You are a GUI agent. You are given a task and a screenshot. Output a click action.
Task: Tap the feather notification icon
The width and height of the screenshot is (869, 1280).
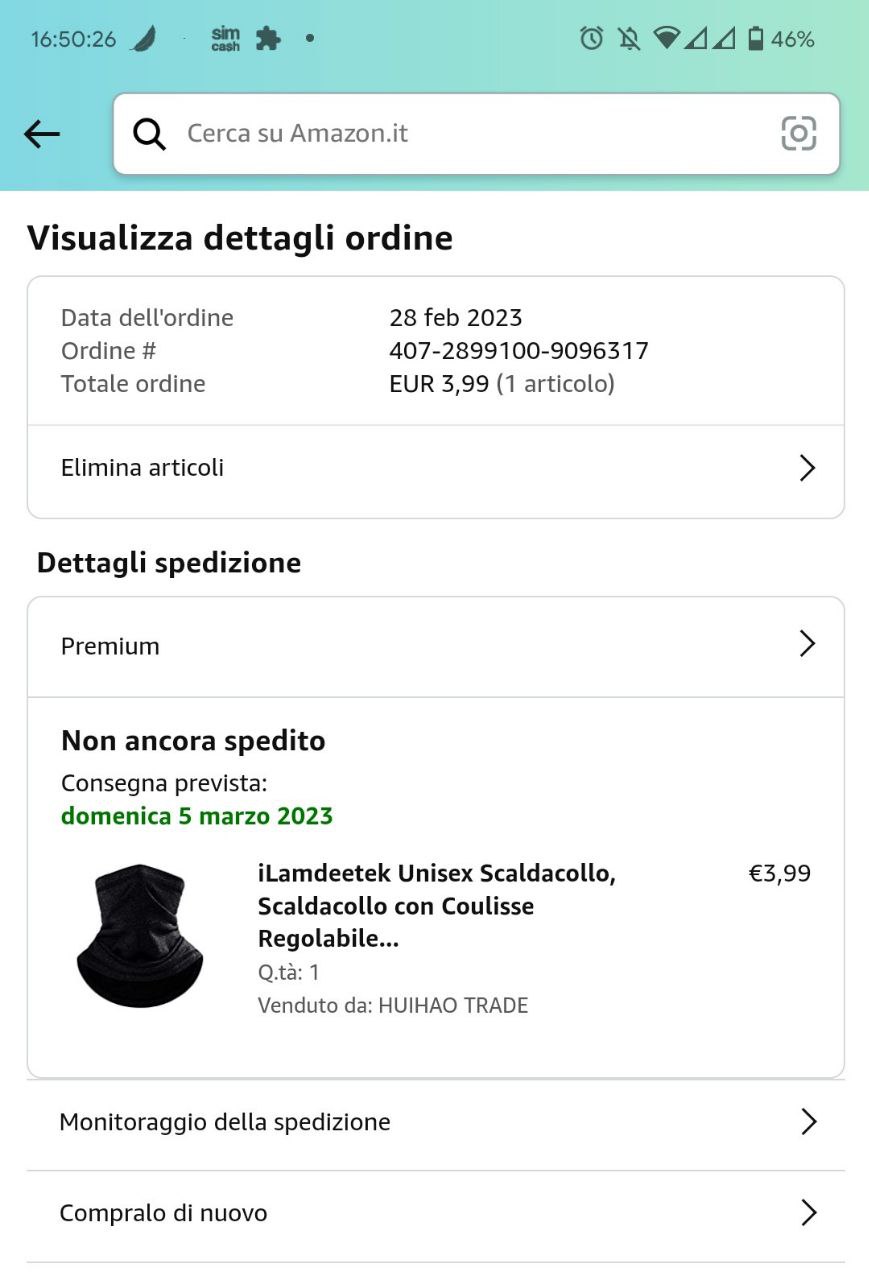coord(144,39)
